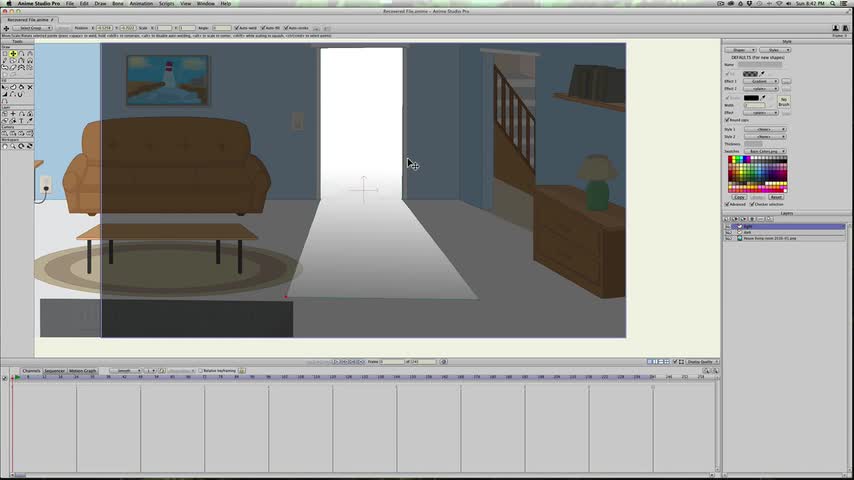Image resolution: width=854 pixels, height=480 pixels.
Task: Open the Effect 1 Gradient dropdown
Action: click(760, 81)
